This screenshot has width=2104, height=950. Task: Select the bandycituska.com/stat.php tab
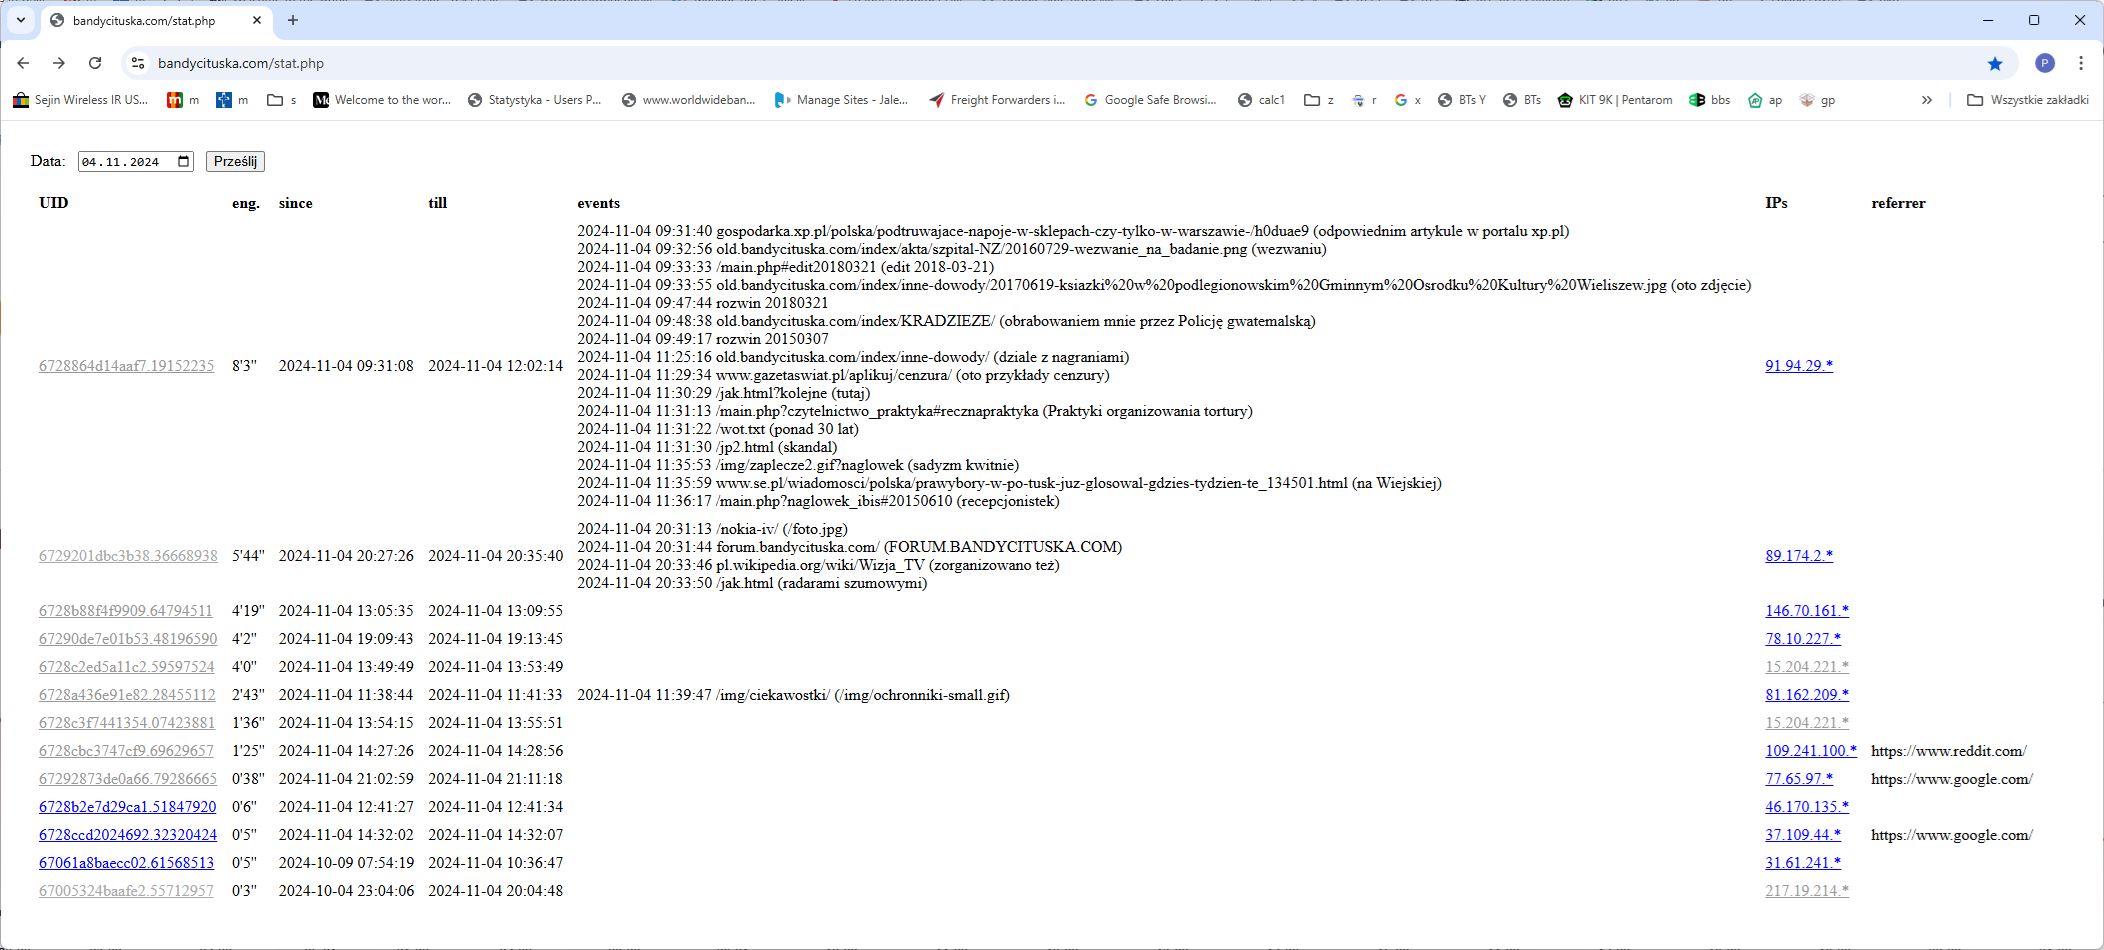[156, 20]
